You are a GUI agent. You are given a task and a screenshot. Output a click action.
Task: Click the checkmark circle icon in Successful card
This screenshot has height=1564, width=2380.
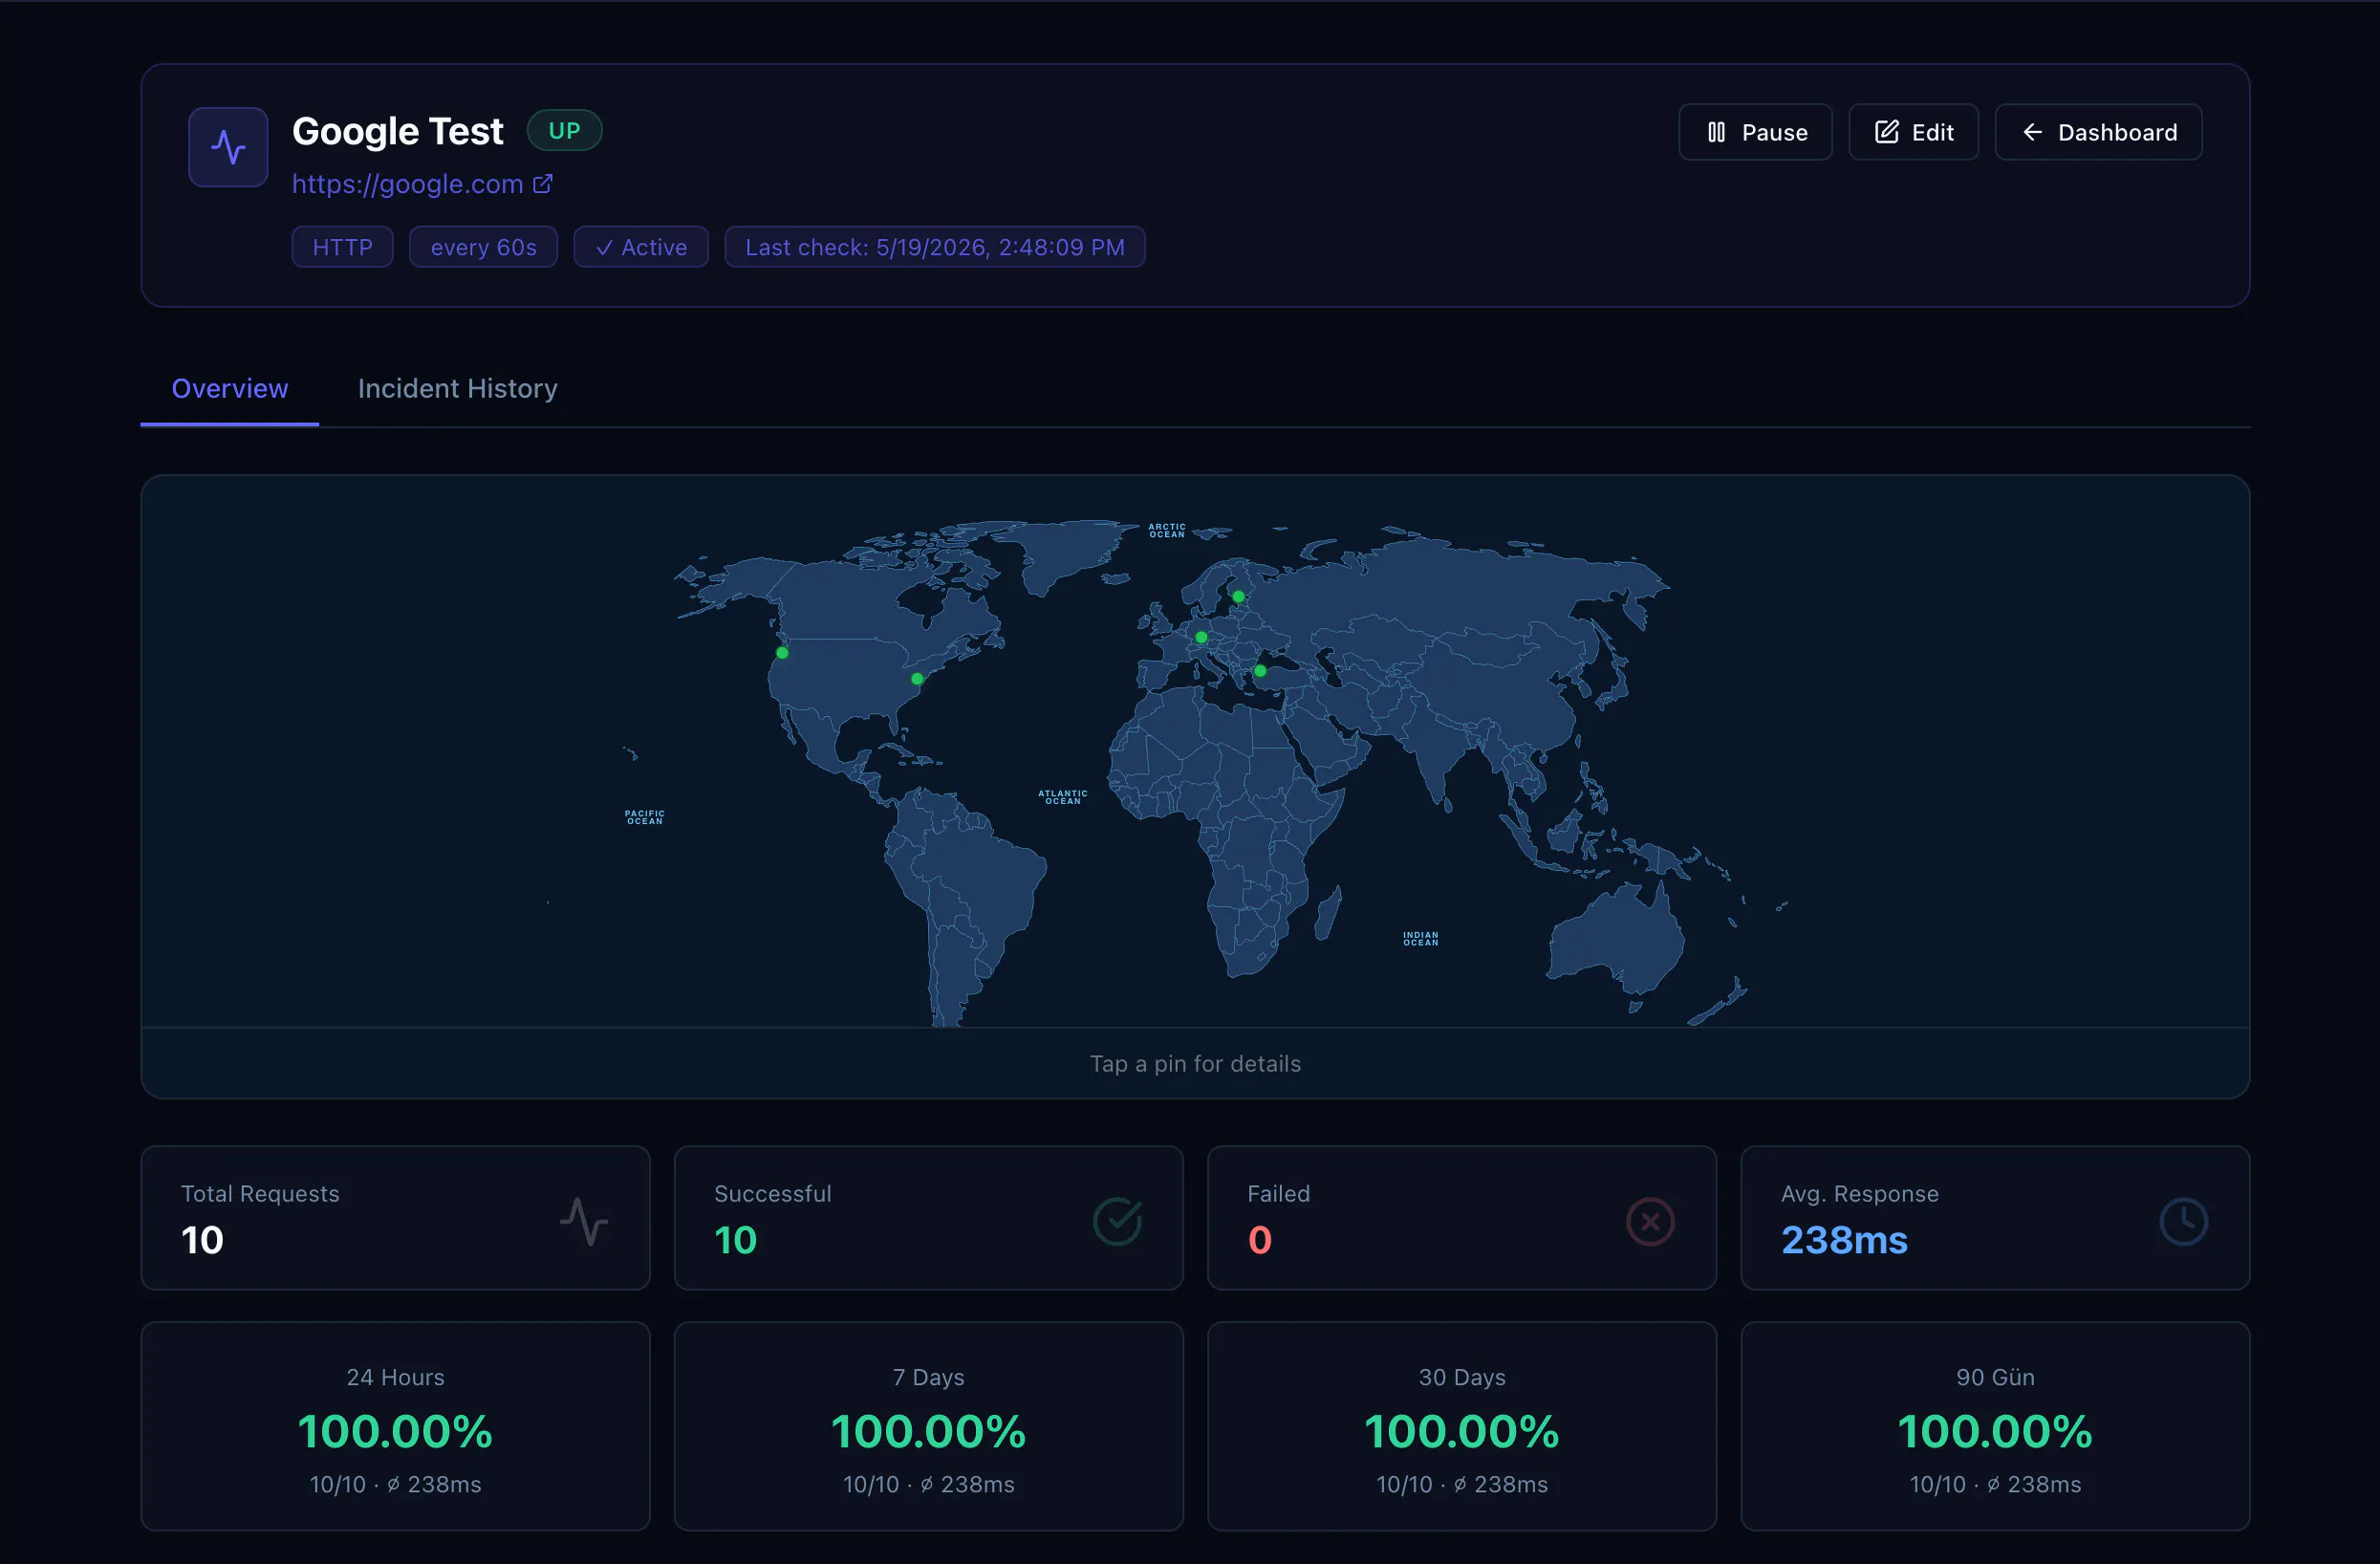(x=1117, y=1221)
